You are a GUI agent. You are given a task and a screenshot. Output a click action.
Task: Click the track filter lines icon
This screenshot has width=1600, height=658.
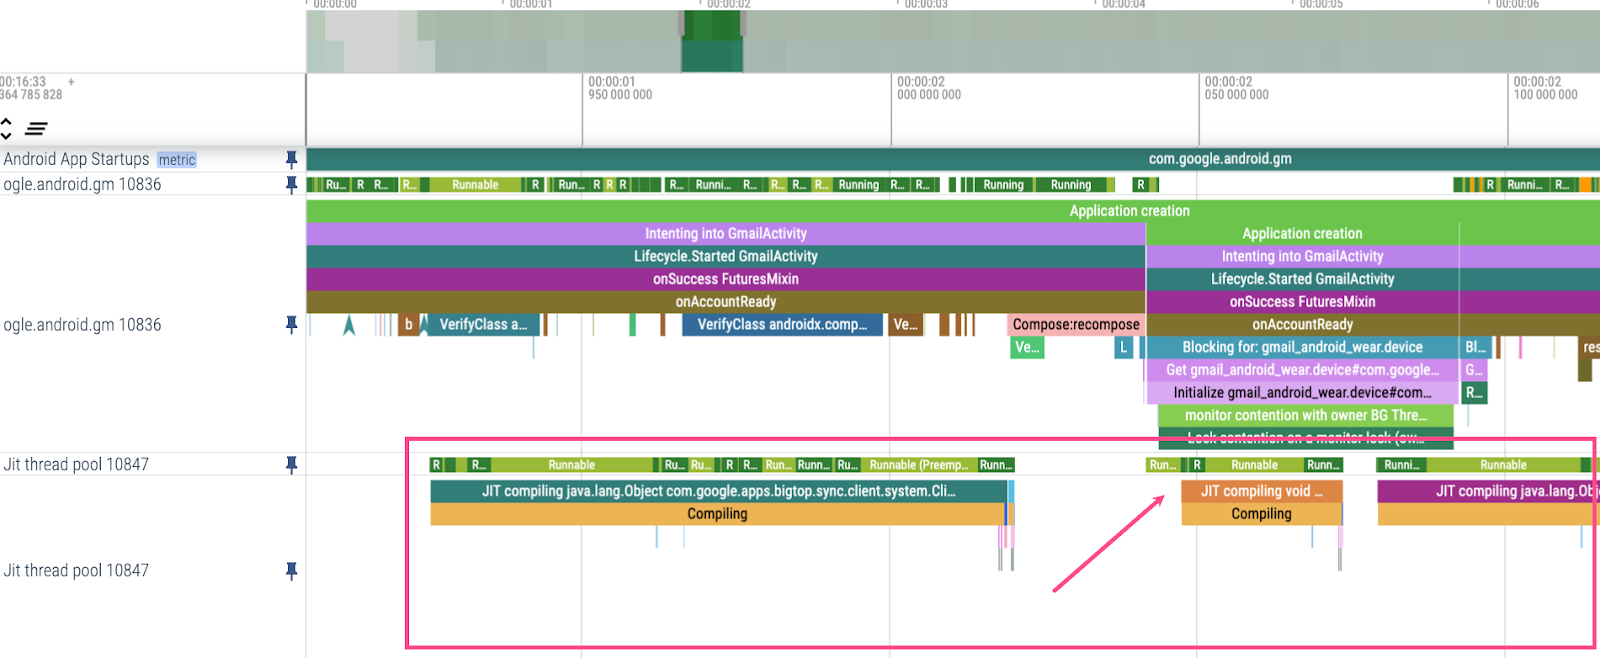coord(37,129)
